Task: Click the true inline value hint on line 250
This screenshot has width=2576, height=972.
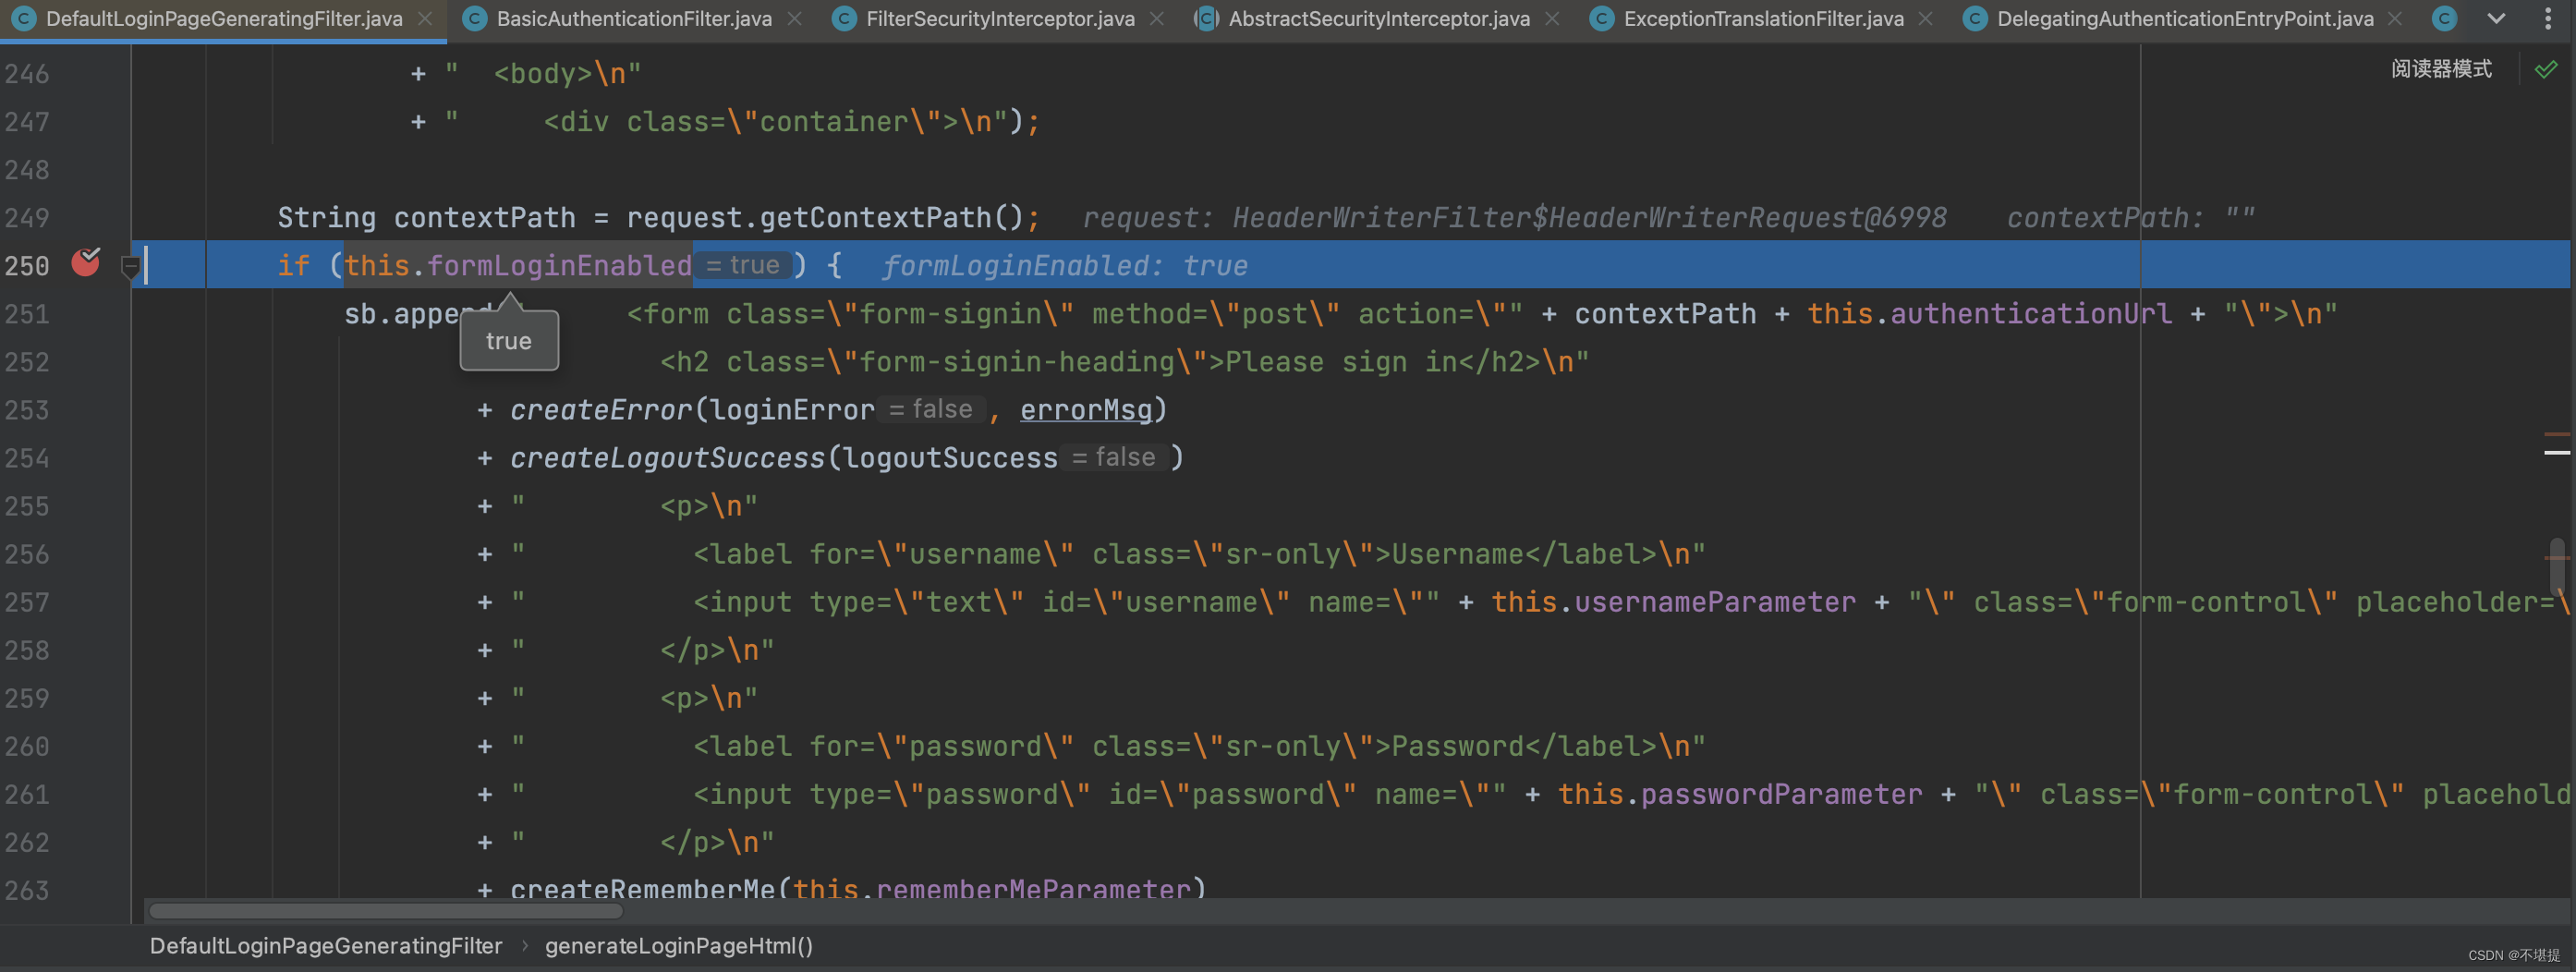Action: pos(743,265)
